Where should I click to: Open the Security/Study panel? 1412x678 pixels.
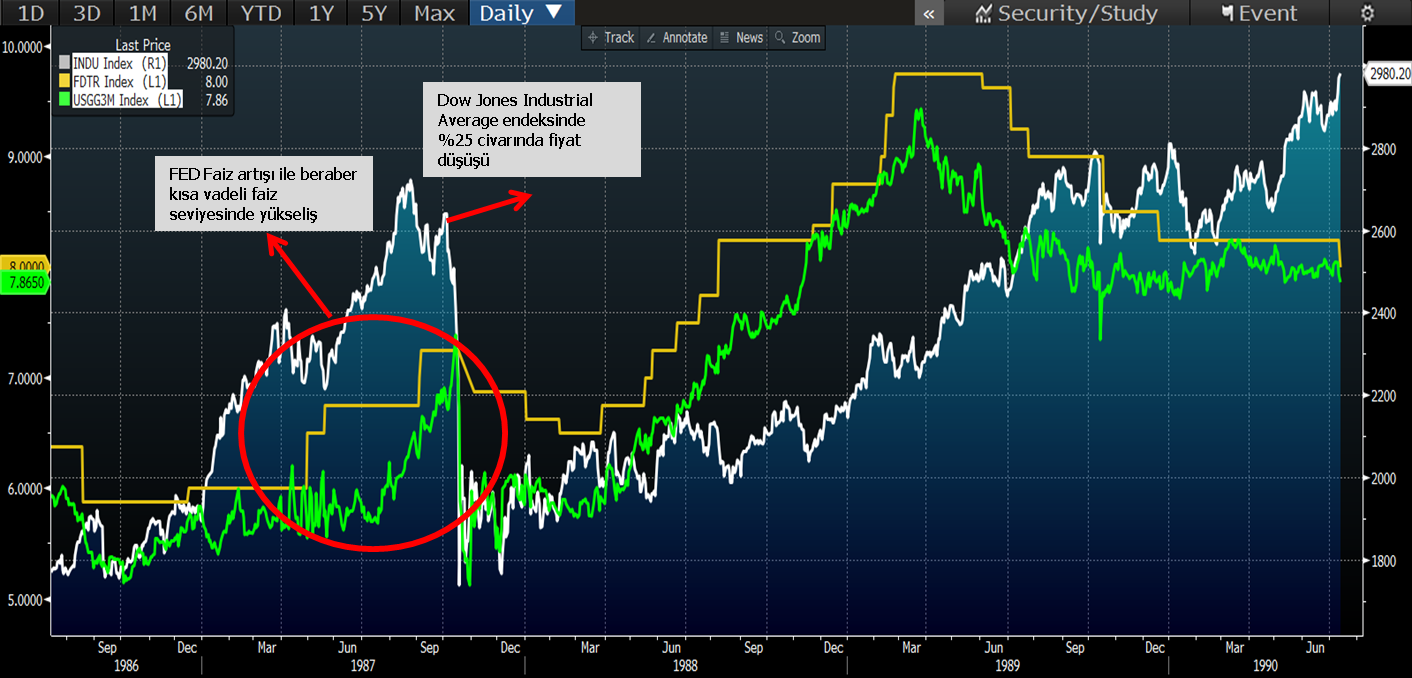[x=1066, y=13]
